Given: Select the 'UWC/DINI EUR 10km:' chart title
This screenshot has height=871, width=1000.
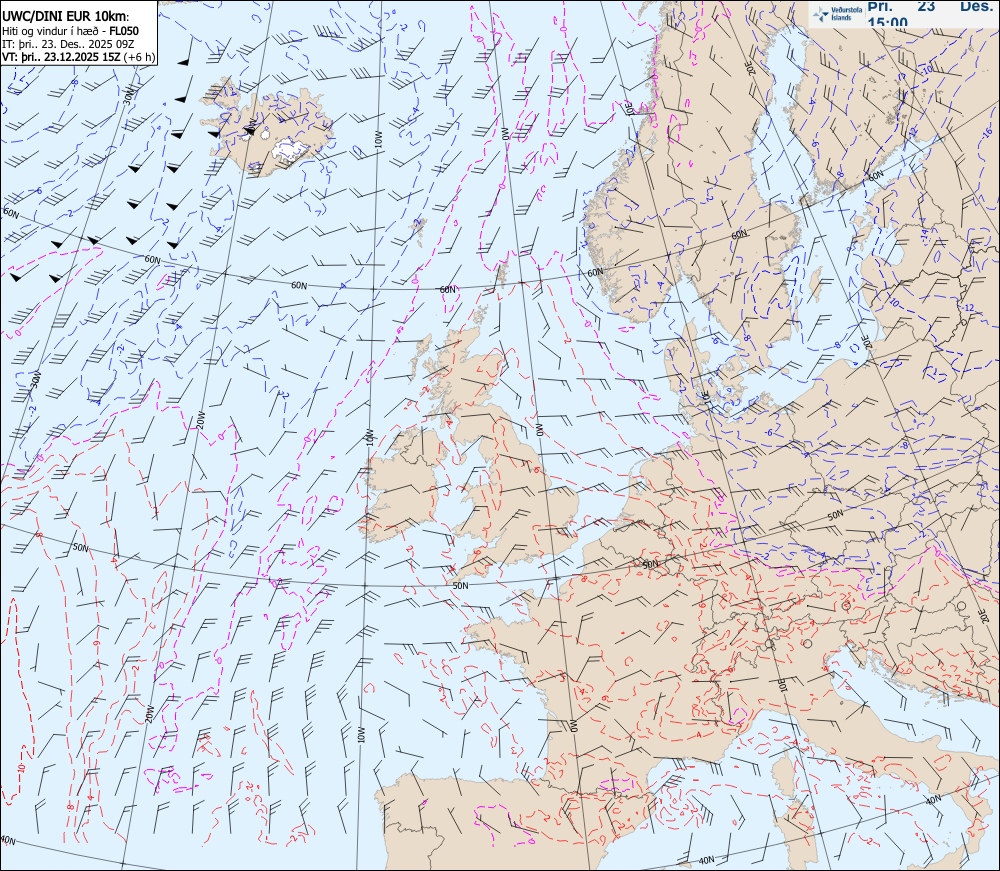Looking at the screenshot, I should click(x=66, y=17).
